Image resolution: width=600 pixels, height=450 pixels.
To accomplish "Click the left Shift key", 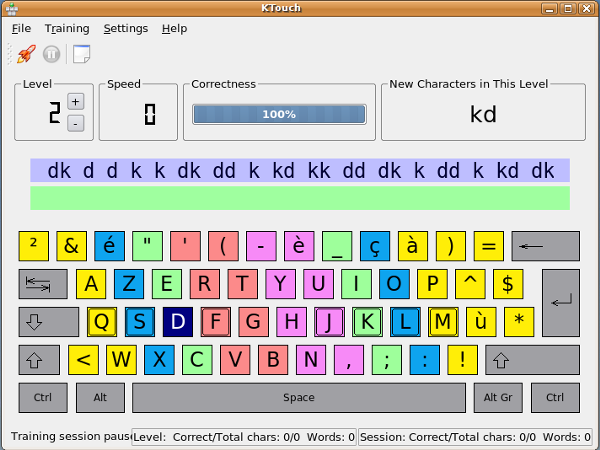I will tap(39, 360).
